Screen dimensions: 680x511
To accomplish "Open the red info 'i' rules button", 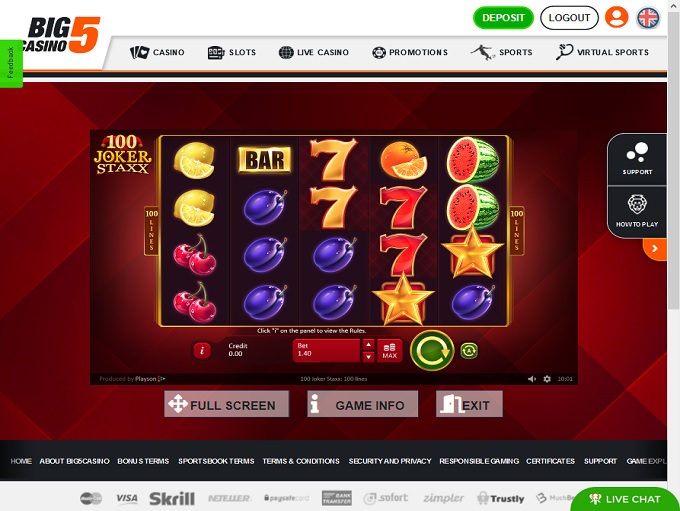I will tap(202, 350).
